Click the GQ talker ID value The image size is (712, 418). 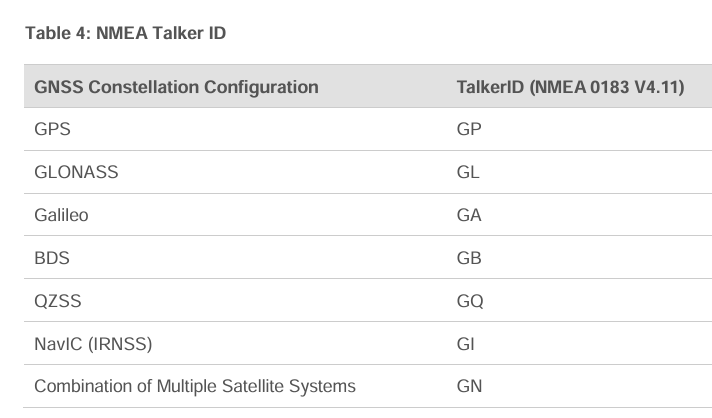[x=470, y=301]
